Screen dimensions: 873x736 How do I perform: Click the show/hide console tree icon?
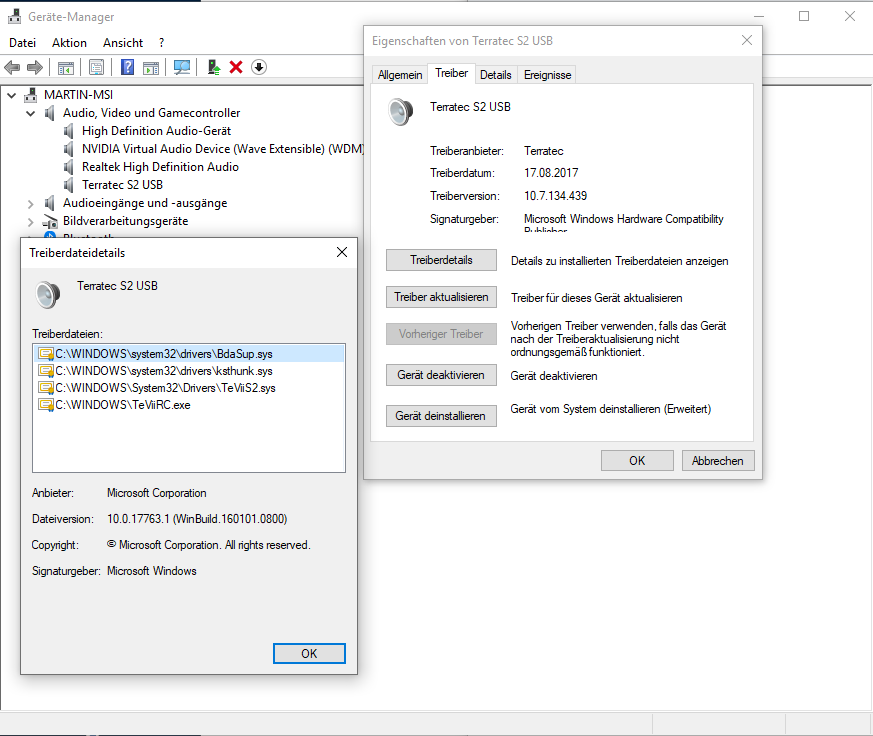pos(65,67)
